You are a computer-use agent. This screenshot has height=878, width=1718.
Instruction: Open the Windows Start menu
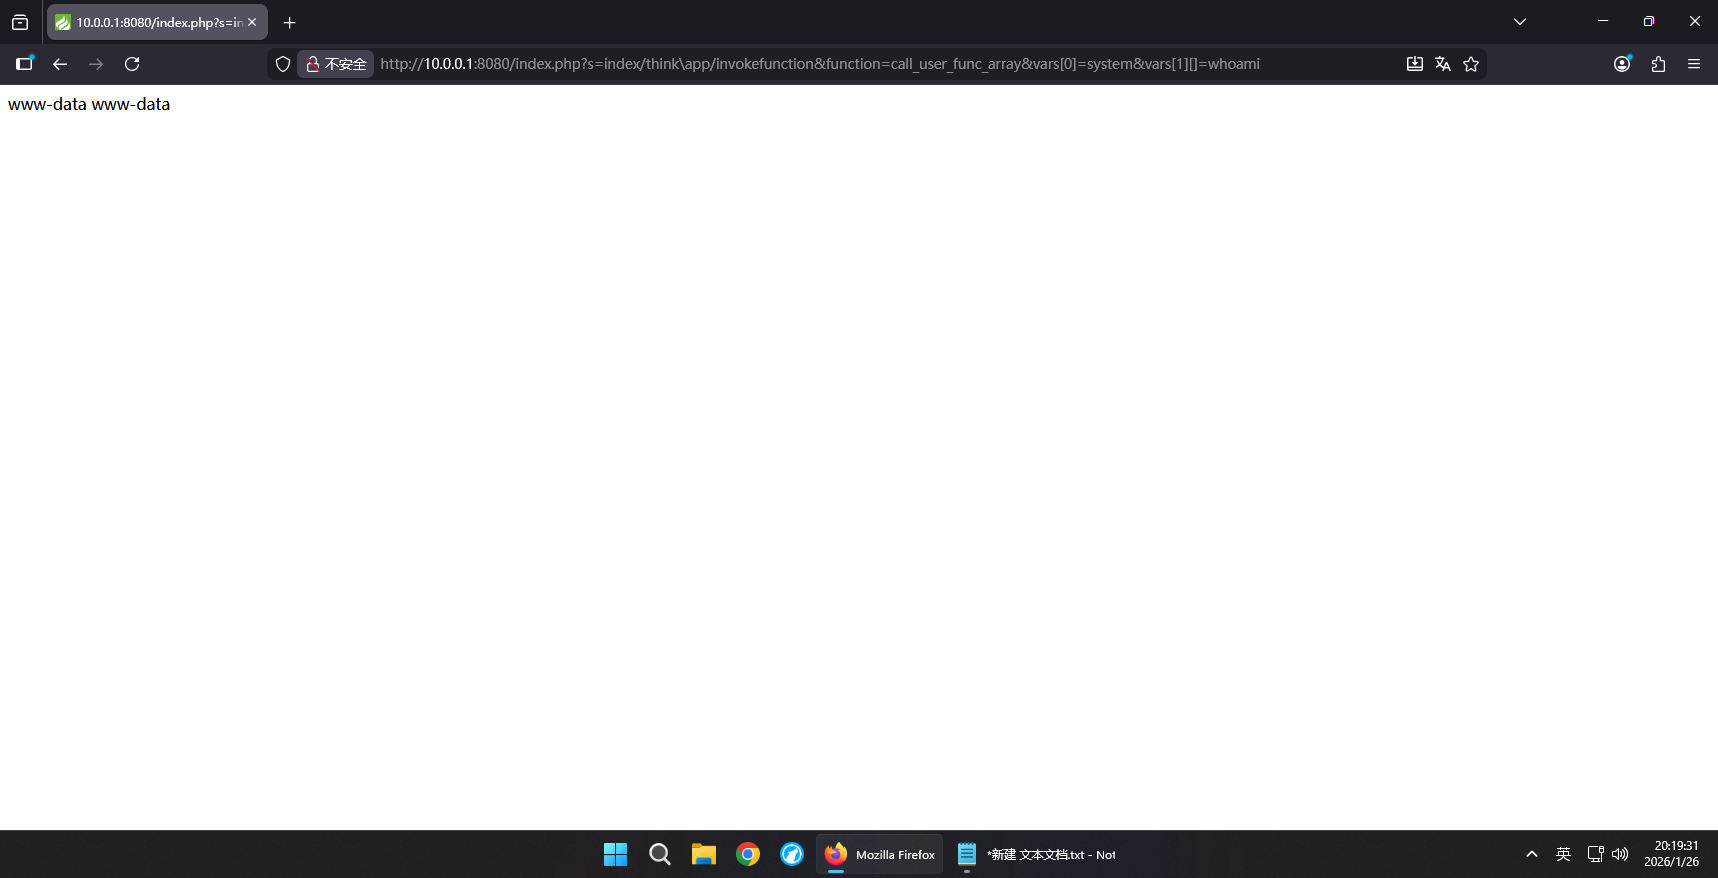click(x=616, y=854)
